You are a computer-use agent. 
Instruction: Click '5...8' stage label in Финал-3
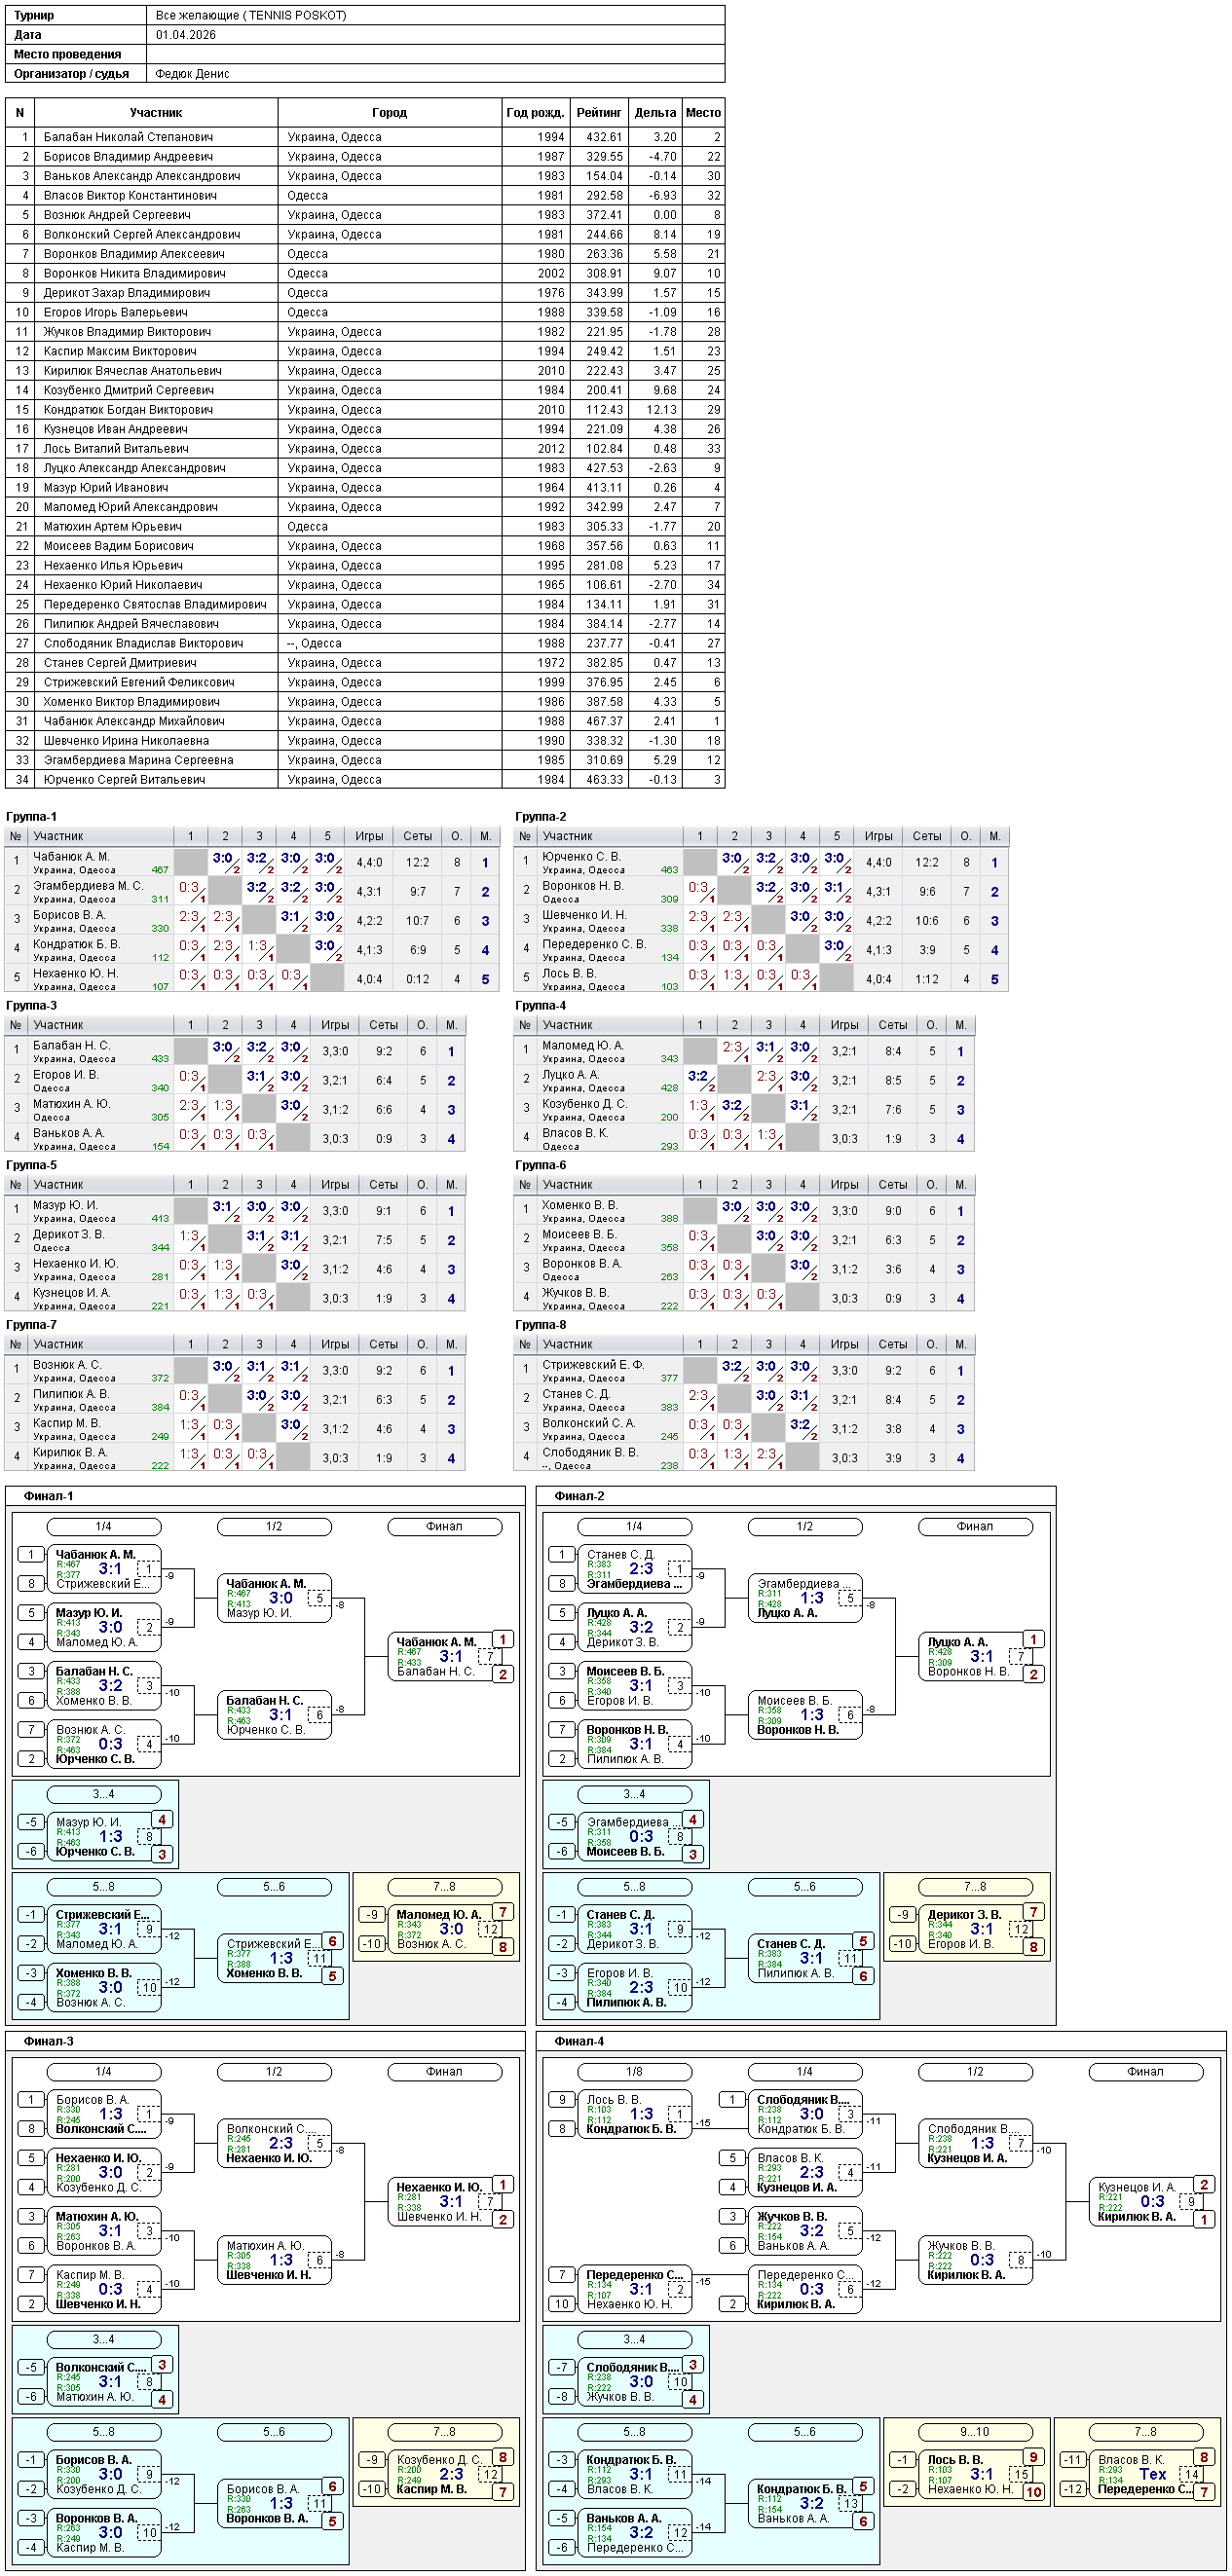tap(104, 2431)
